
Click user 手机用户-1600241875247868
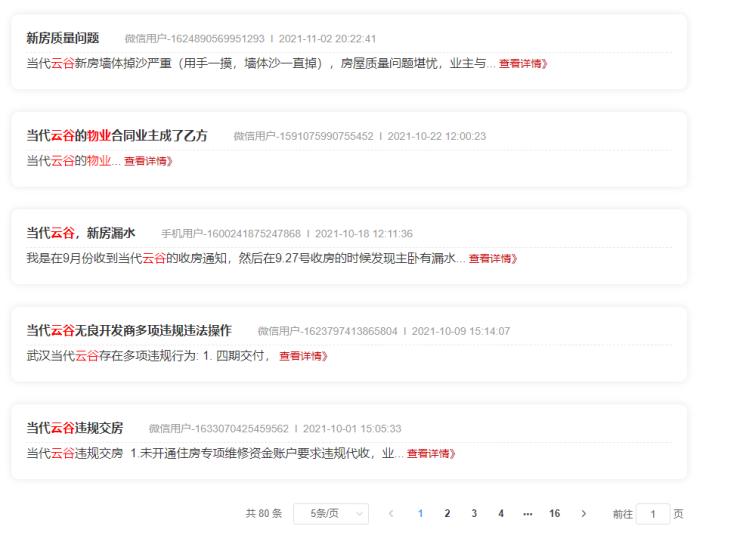231,234
